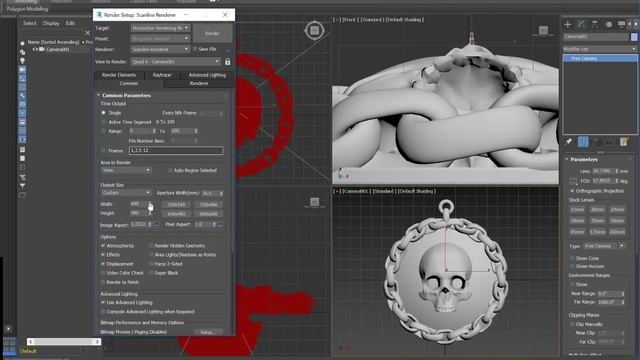This screenshot has width=640, height=360.
Task: Open the Hierarchy command panel tab
Action: point(595,24)
